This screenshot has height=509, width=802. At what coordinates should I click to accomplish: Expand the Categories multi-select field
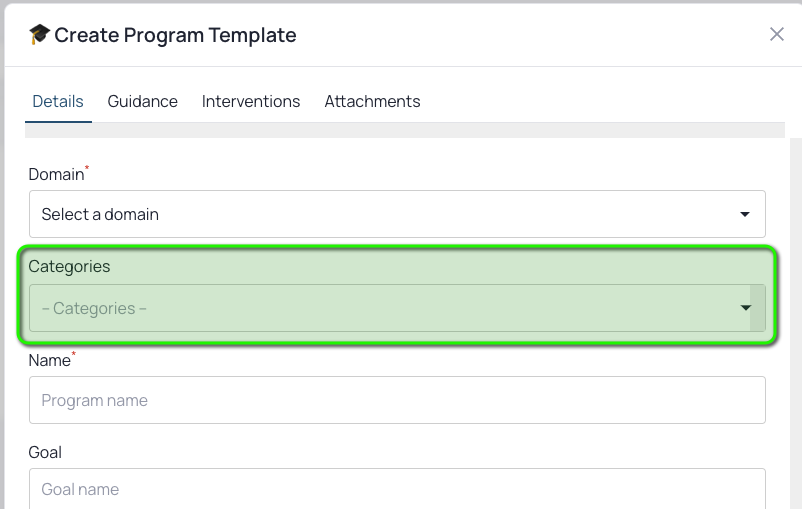tap(397, 308)
